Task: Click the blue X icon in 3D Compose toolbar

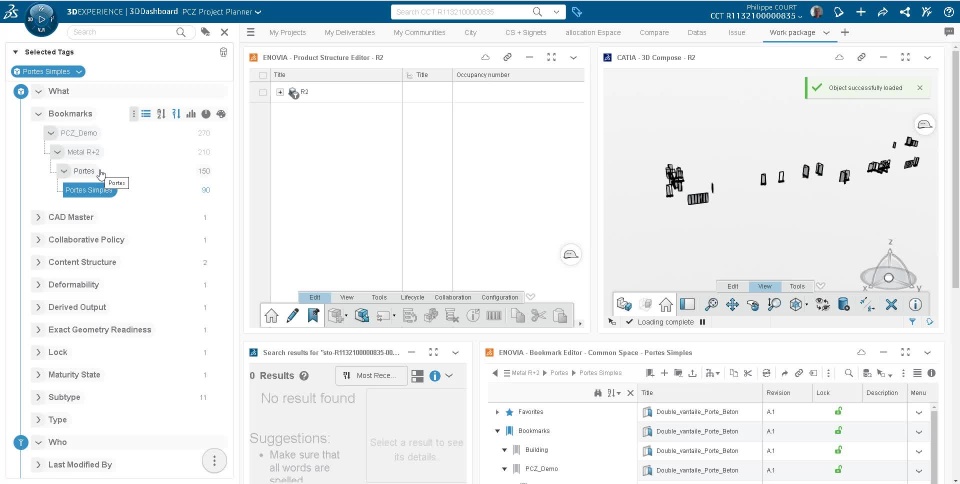Action: (891, 304)
